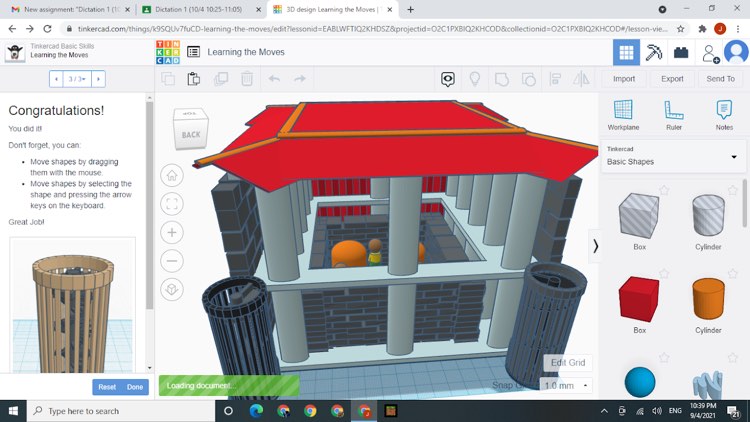Viewport: 750px width, 422px height.
Task: Click the Delete trash can icon
Action: pos(247,78)
